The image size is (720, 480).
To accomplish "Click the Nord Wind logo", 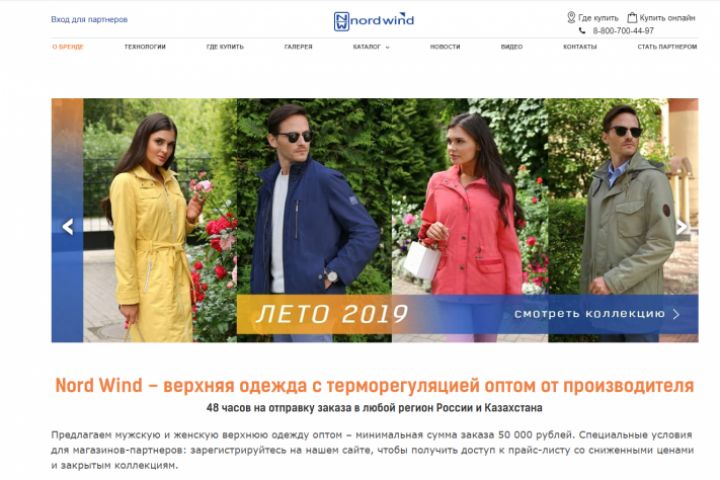I will pyautogui.click(x=374, y=21).
